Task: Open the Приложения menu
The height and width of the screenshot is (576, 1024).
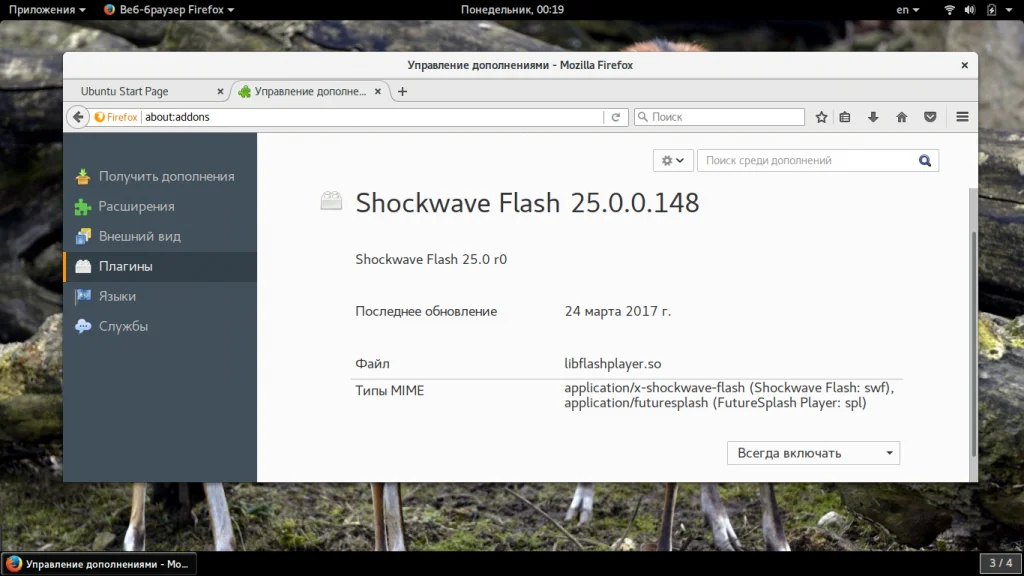Action: point(46,10)
